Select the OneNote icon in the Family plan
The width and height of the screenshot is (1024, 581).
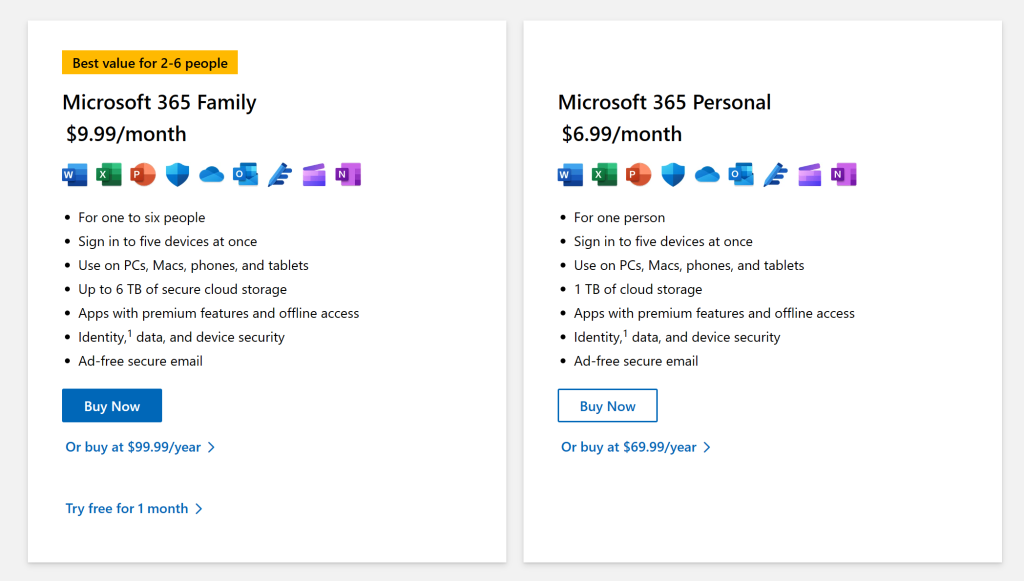[x=348, y=175]
